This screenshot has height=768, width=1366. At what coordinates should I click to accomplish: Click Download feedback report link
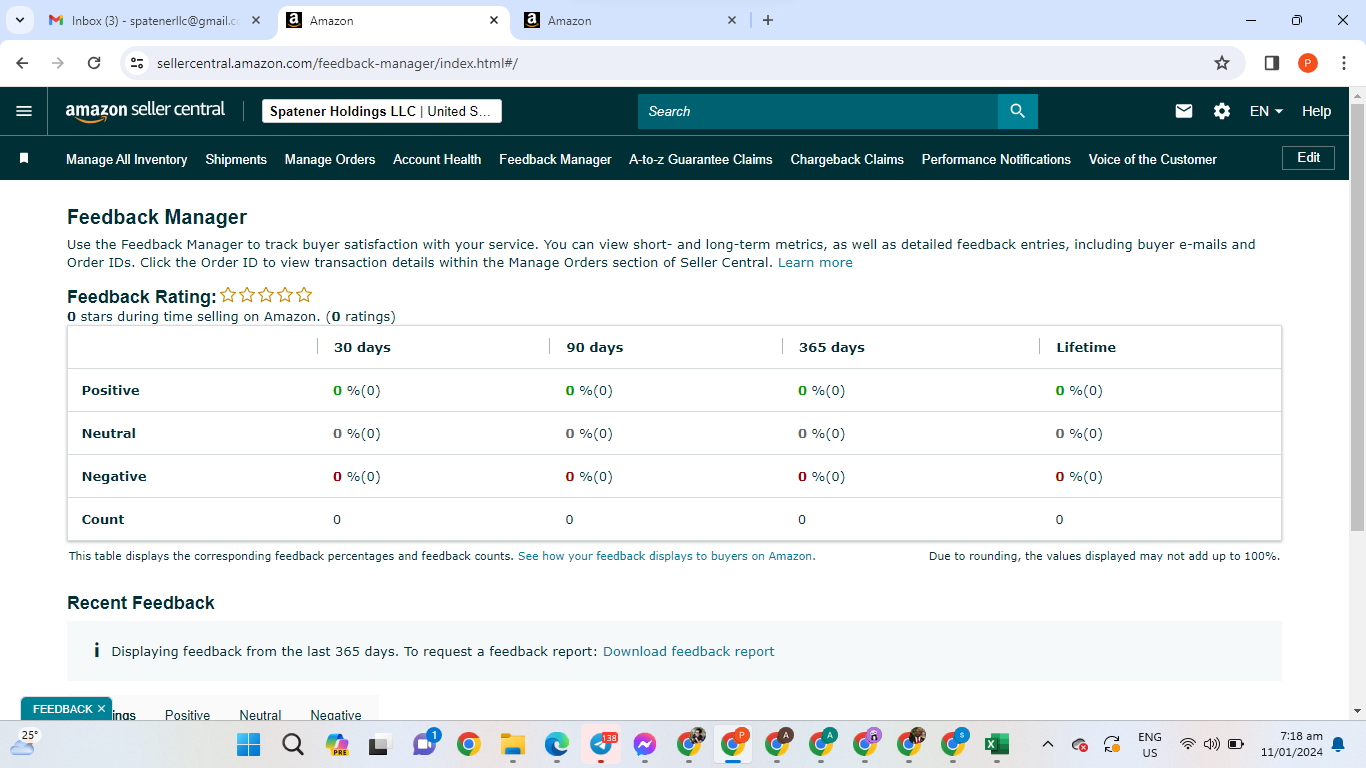tap(689, 651)
